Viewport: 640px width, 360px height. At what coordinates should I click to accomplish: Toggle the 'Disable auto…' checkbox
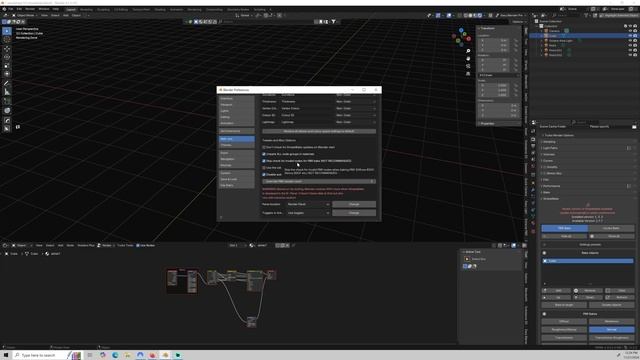pyautogui.click(x=264, y=174)
